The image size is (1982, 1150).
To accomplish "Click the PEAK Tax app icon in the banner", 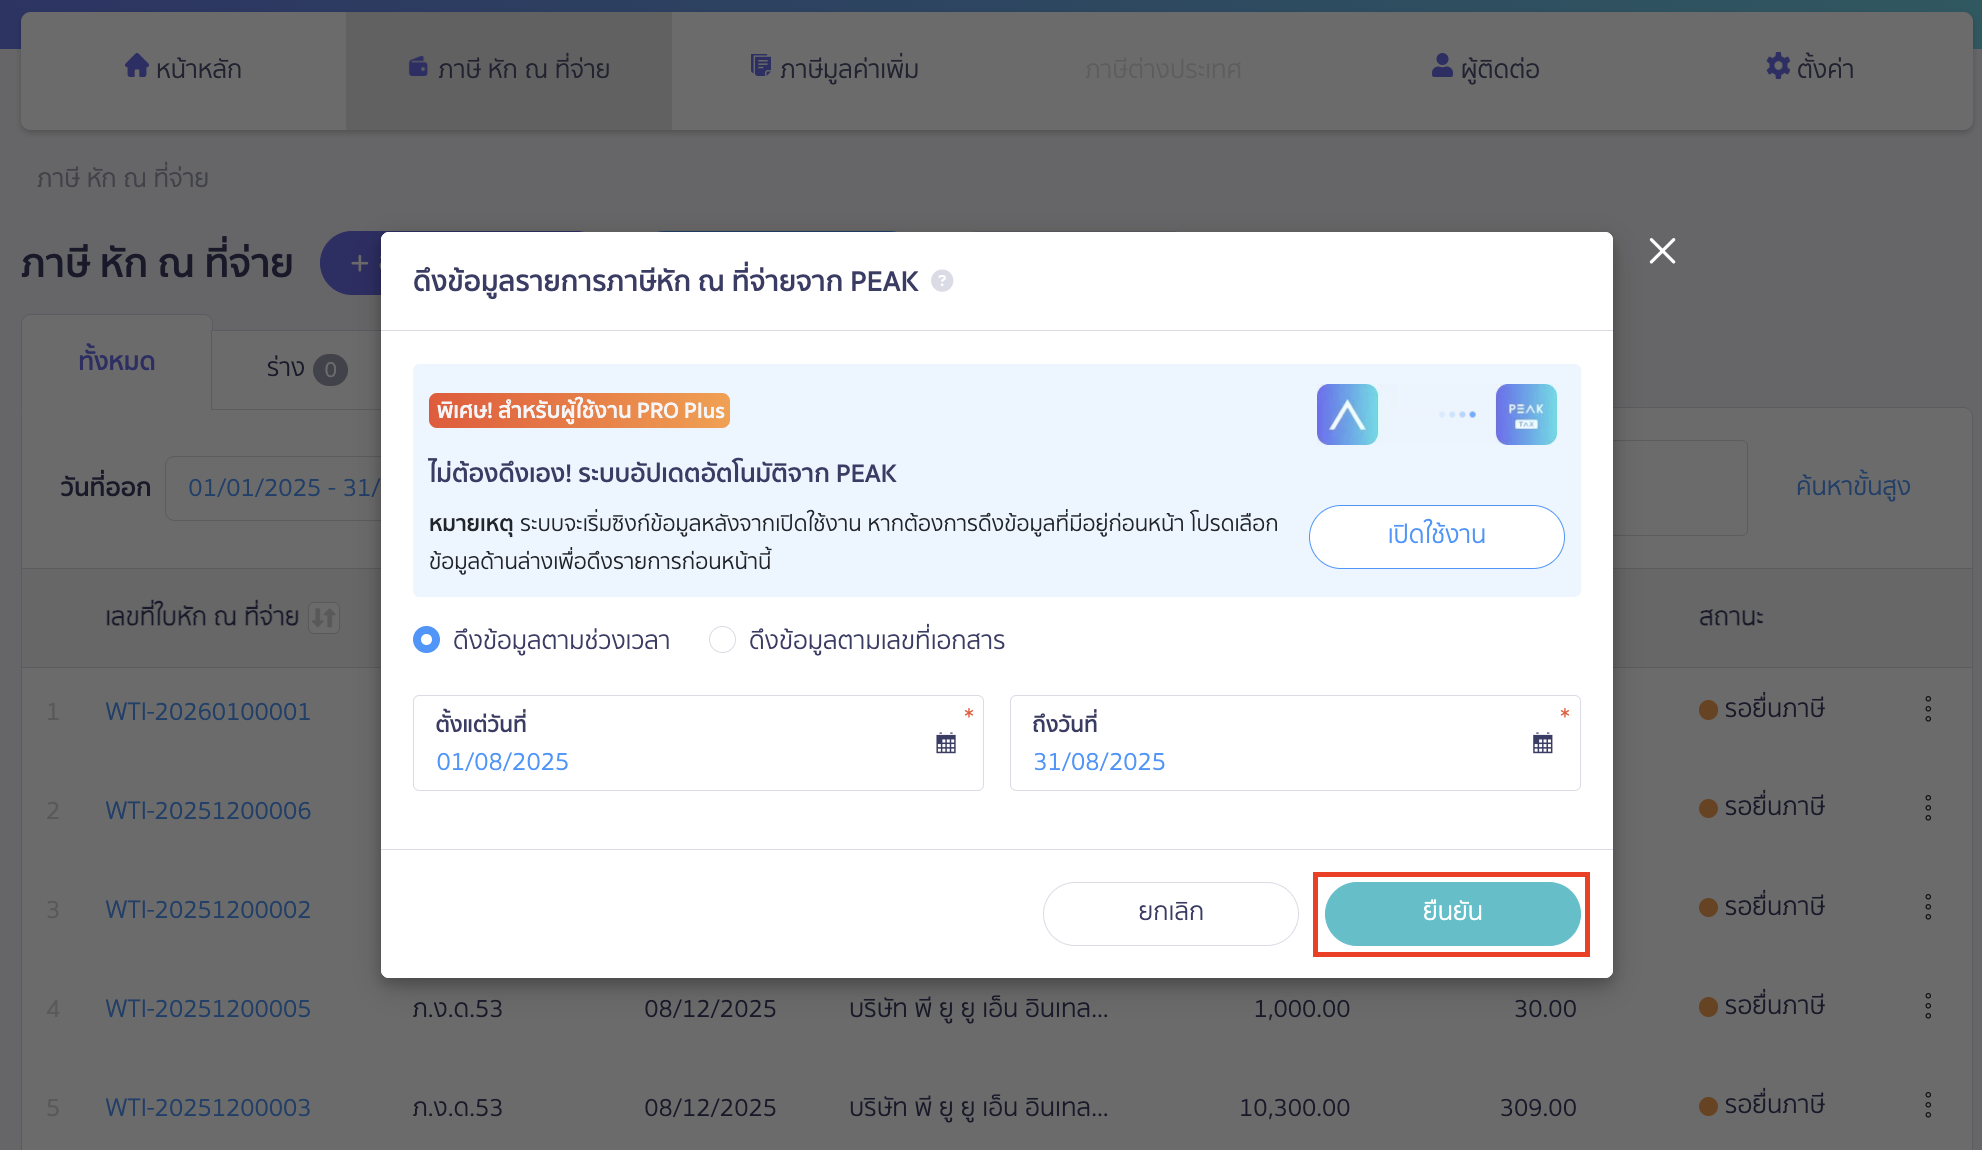I will click(1526, 414).
